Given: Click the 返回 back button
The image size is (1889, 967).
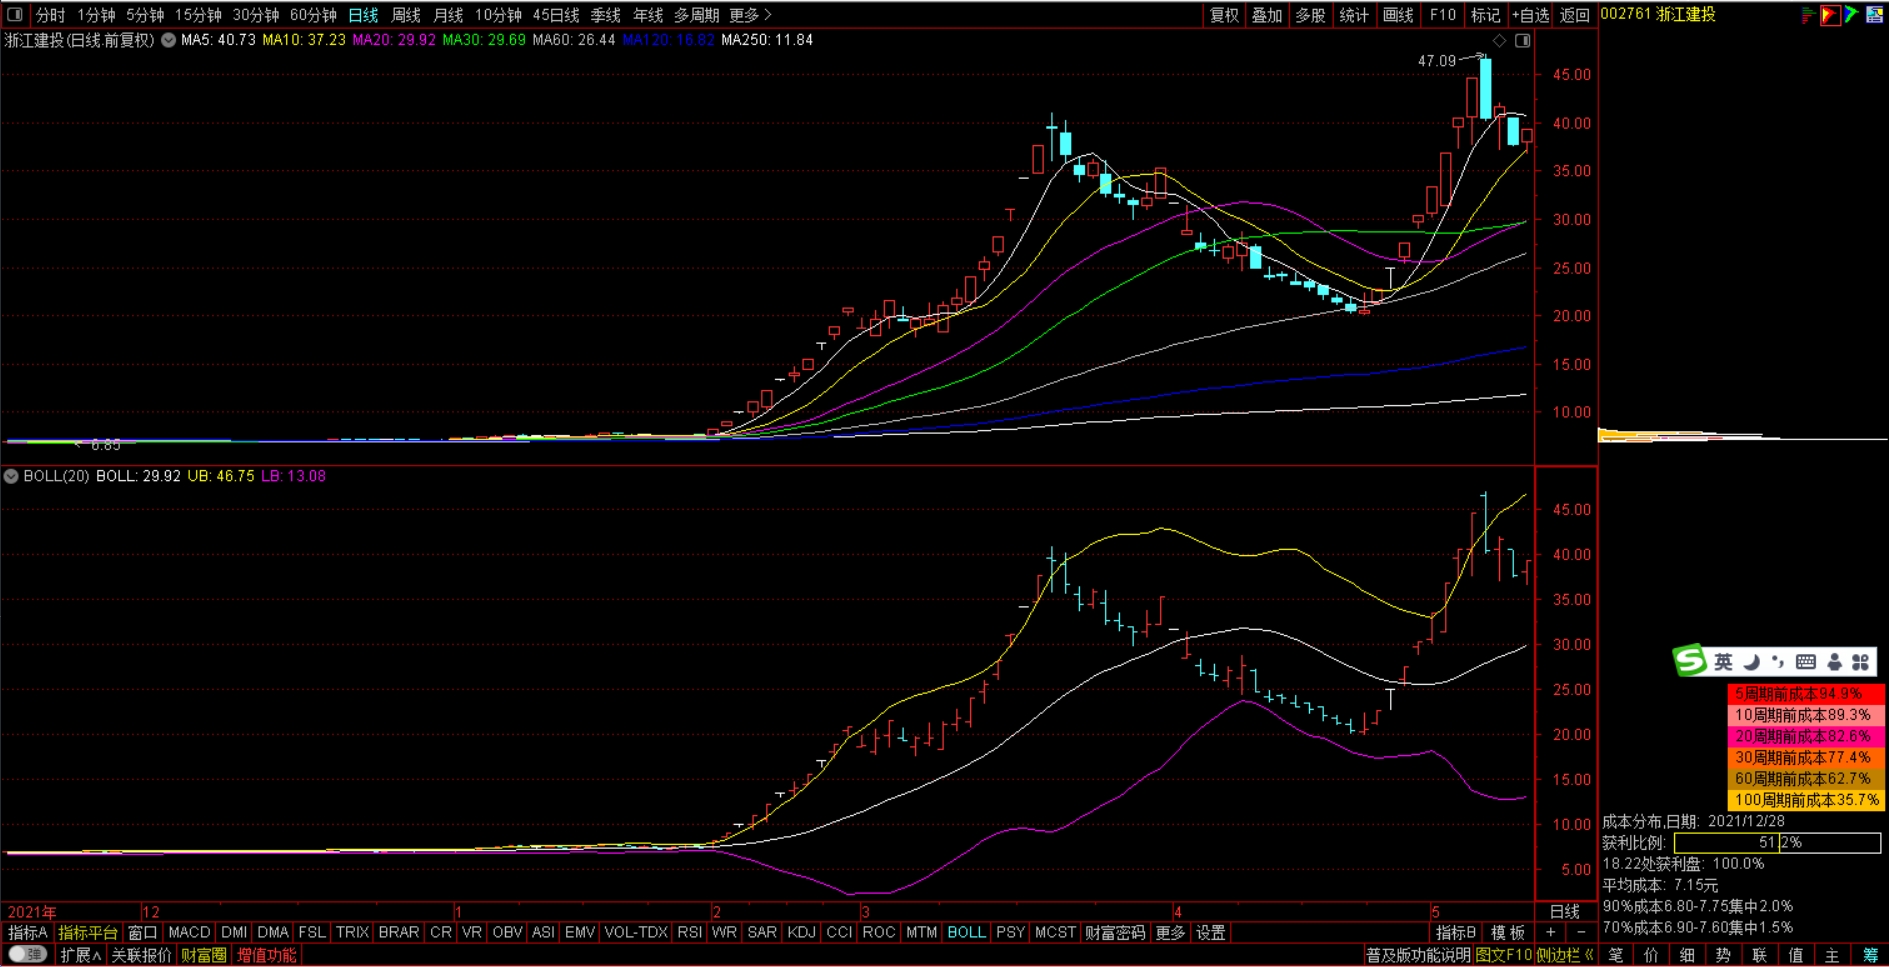Looking at the screenshot, I should click(x=1575, y=15).
